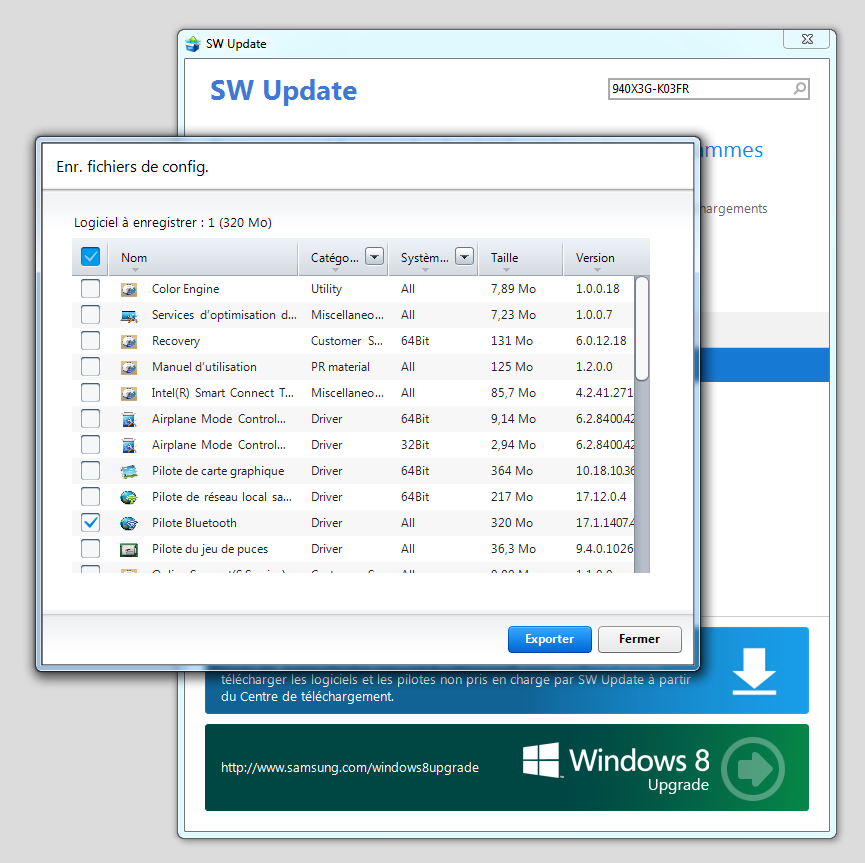Open the samsung.com/windows8upgrade link

350,768
